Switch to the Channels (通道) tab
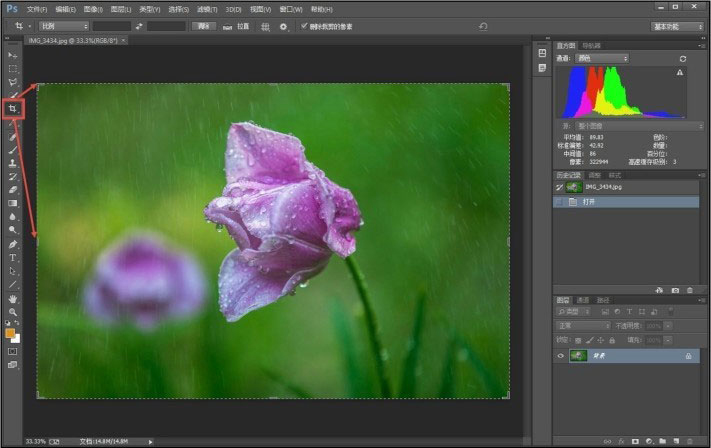Viewport: 711px width, 448px height. click(x=582, y=300)
